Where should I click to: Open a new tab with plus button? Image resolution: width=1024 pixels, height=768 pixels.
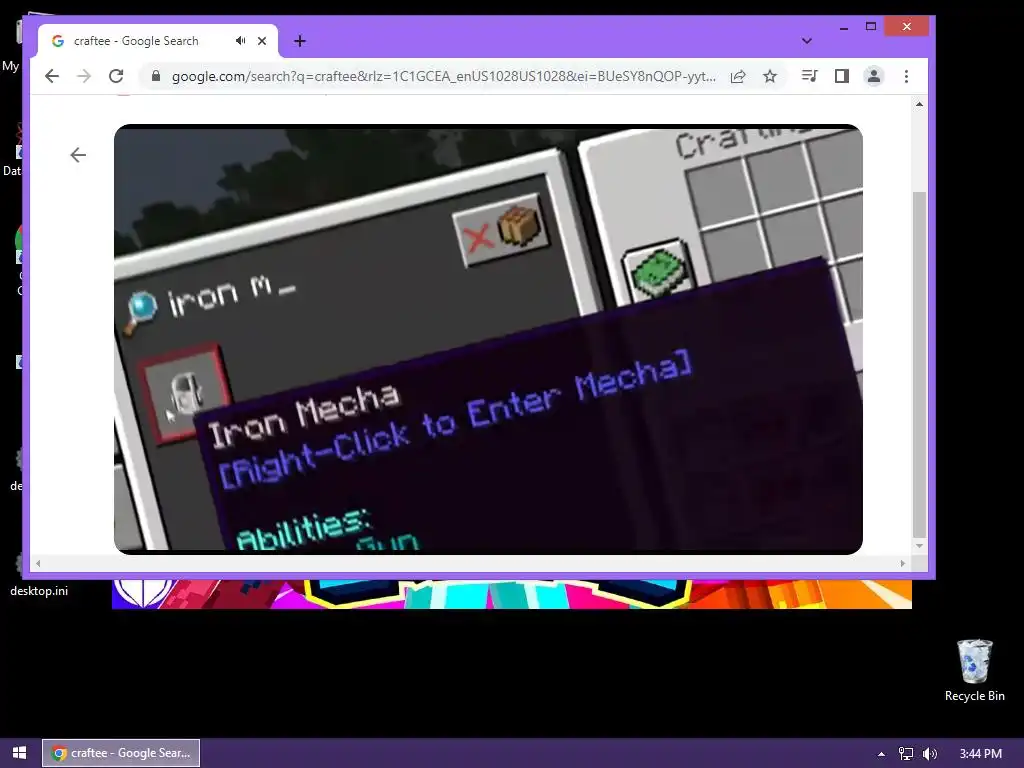(300, 41)
